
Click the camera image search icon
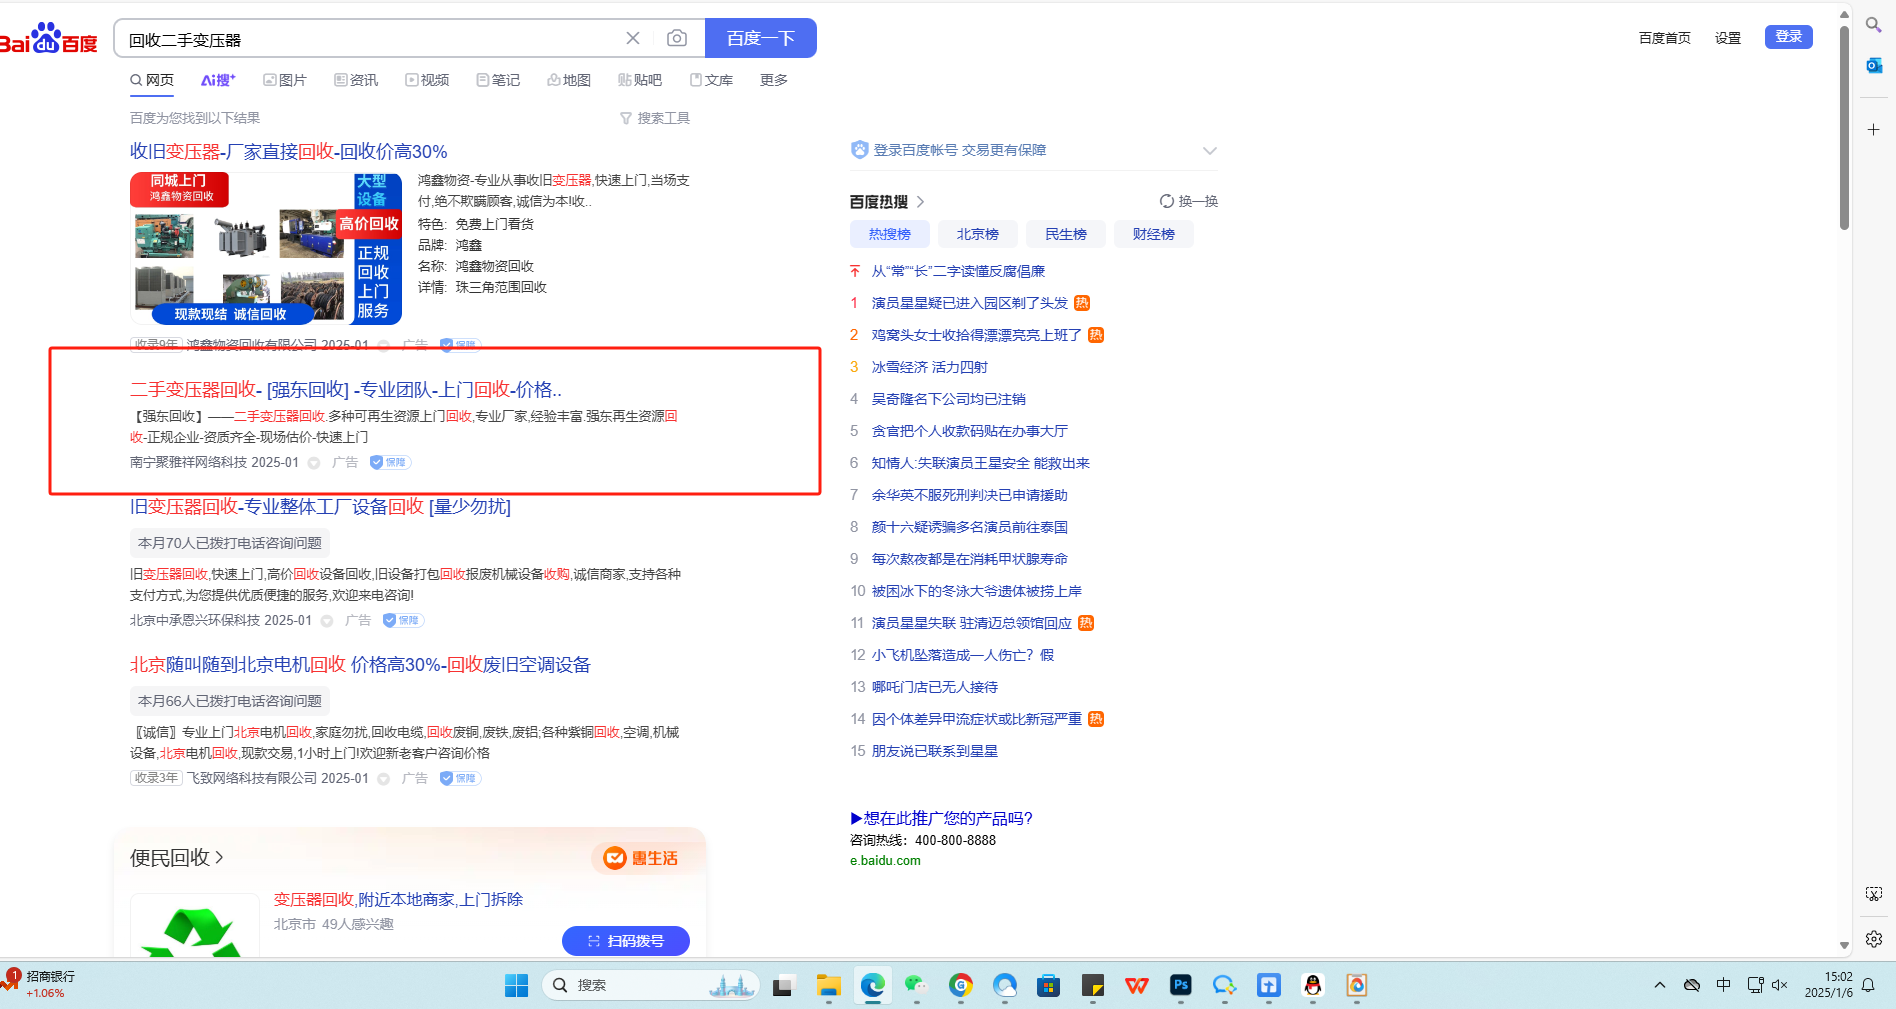pyautogui.click(x=677, y=38)
